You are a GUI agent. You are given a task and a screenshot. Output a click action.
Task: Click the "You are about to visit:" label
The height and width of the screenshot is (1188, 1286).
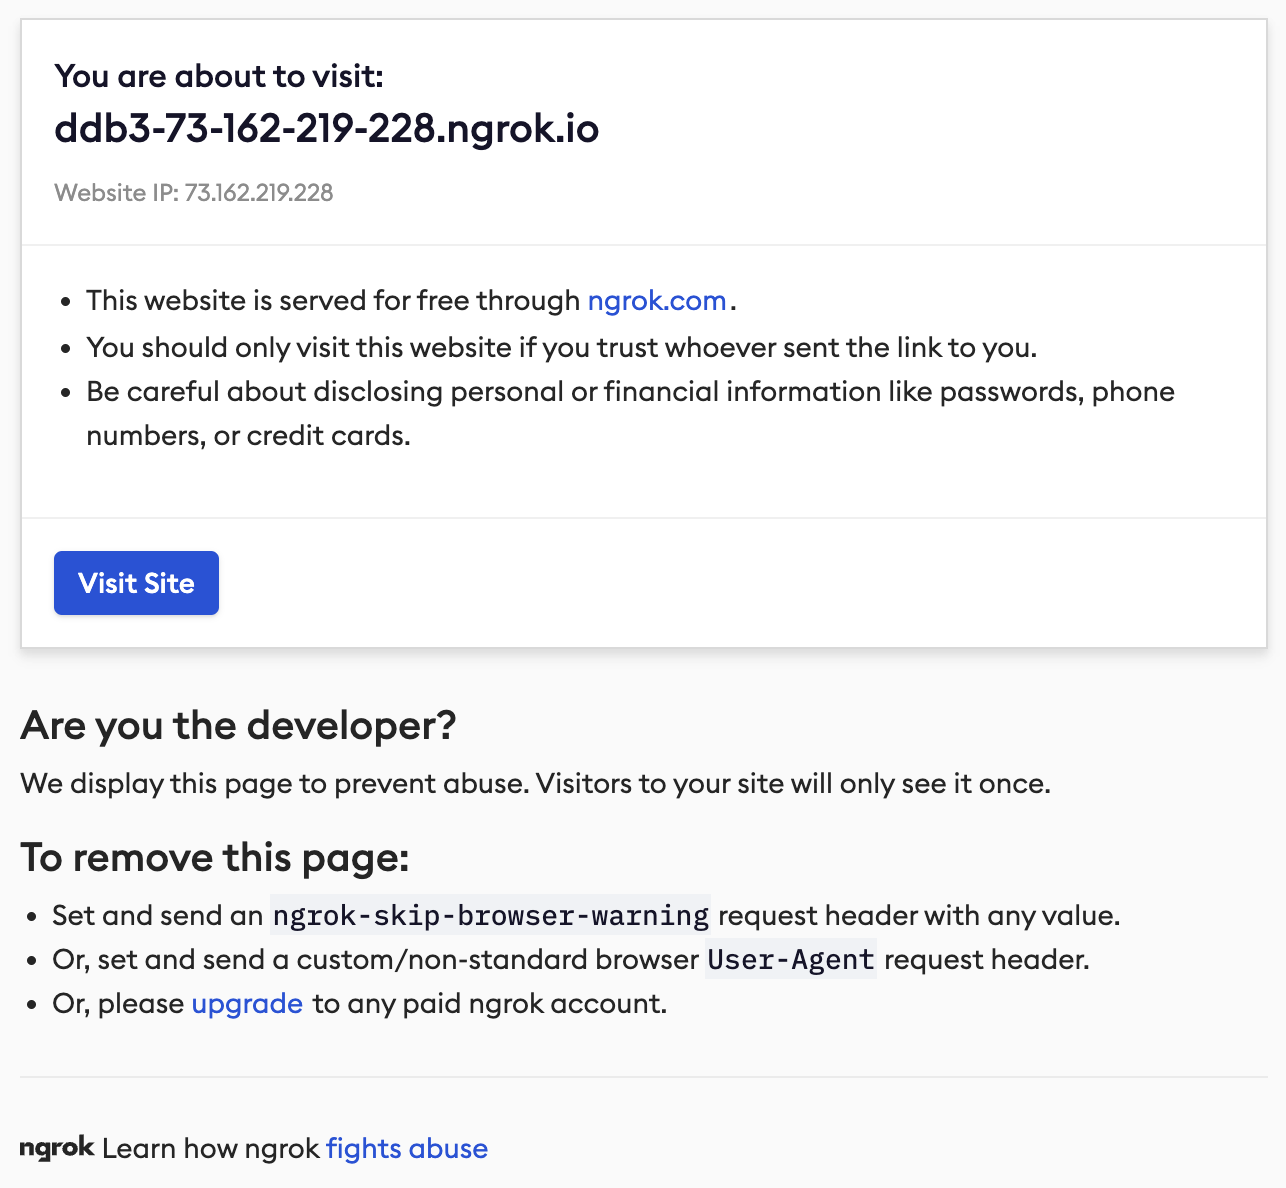(x=219, y=76)
